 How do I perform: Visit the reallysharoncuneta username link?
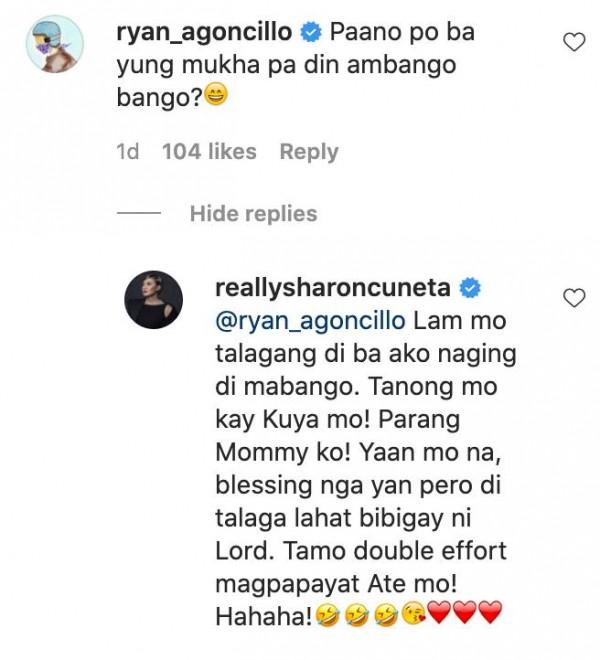[x=333, y=288]
